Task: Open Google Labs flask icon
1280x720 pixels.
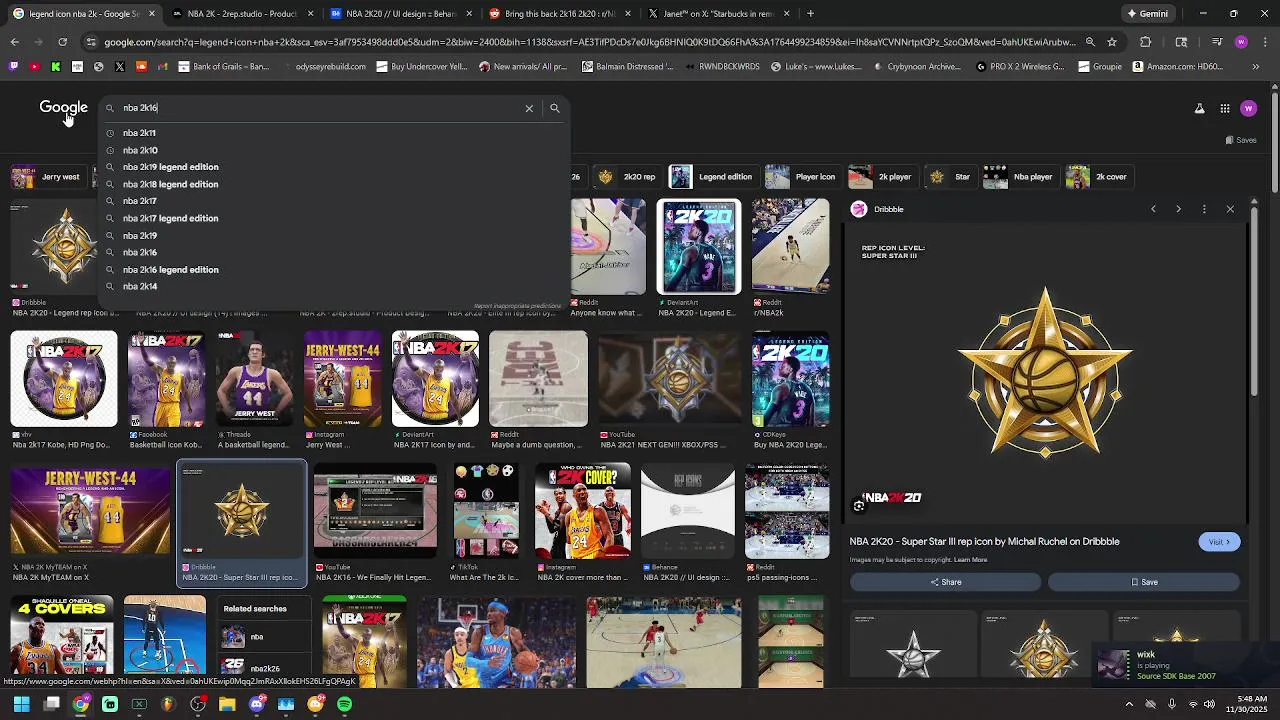Action: tap(1199, 108)
